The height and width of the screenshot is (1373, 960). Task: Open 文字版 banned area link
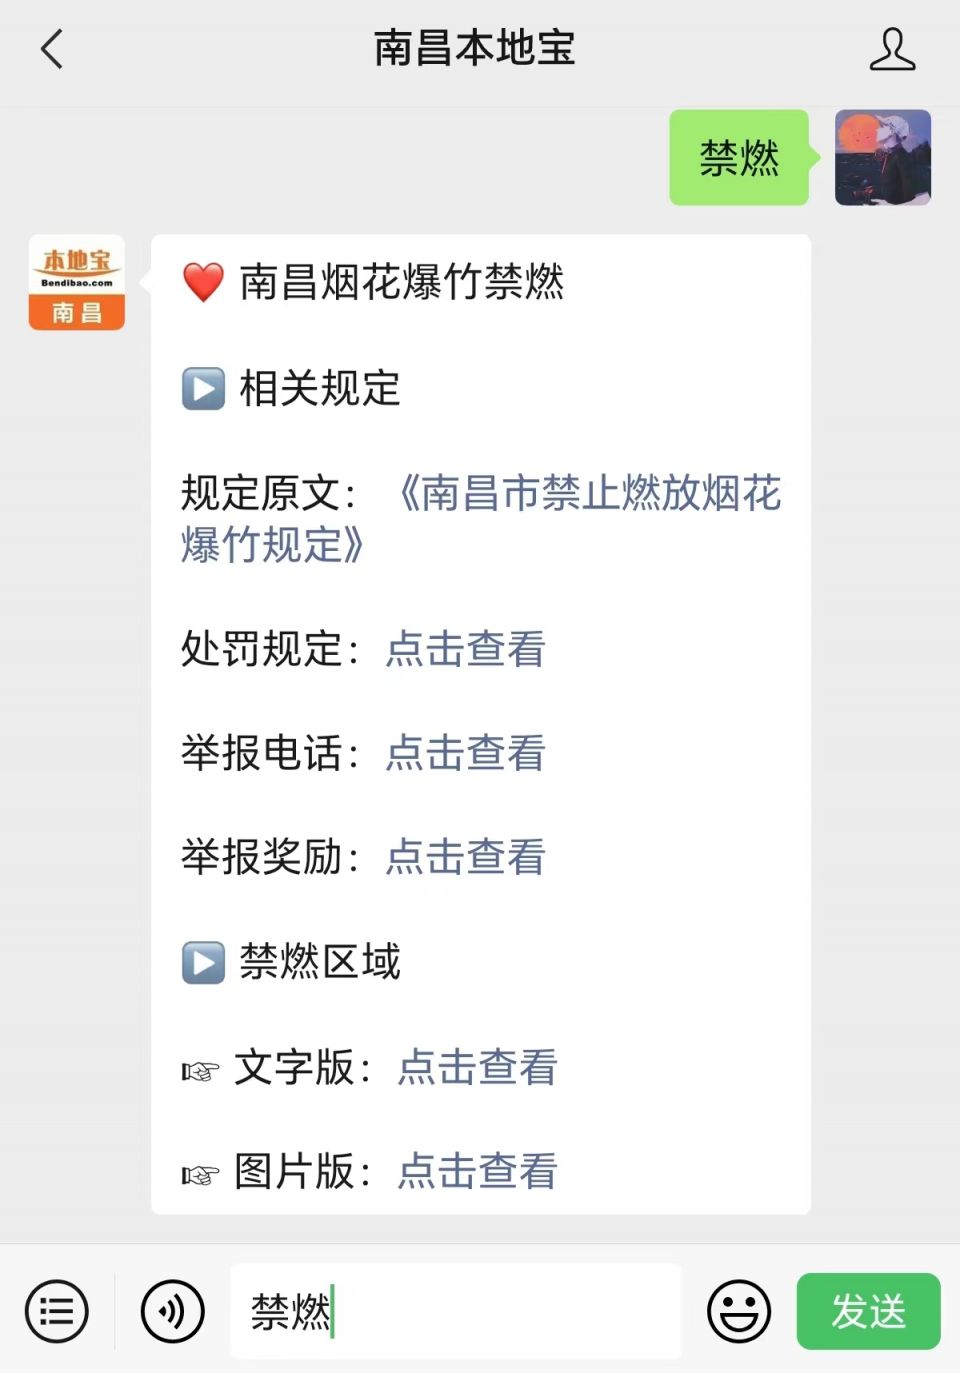click(x=478, y=1067)
